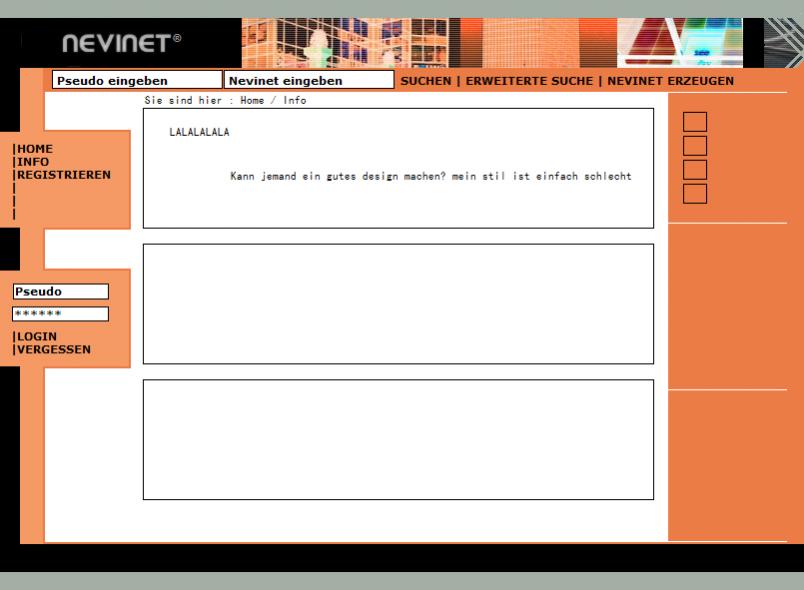Click the colorful building banner image

tap(500, 42)
